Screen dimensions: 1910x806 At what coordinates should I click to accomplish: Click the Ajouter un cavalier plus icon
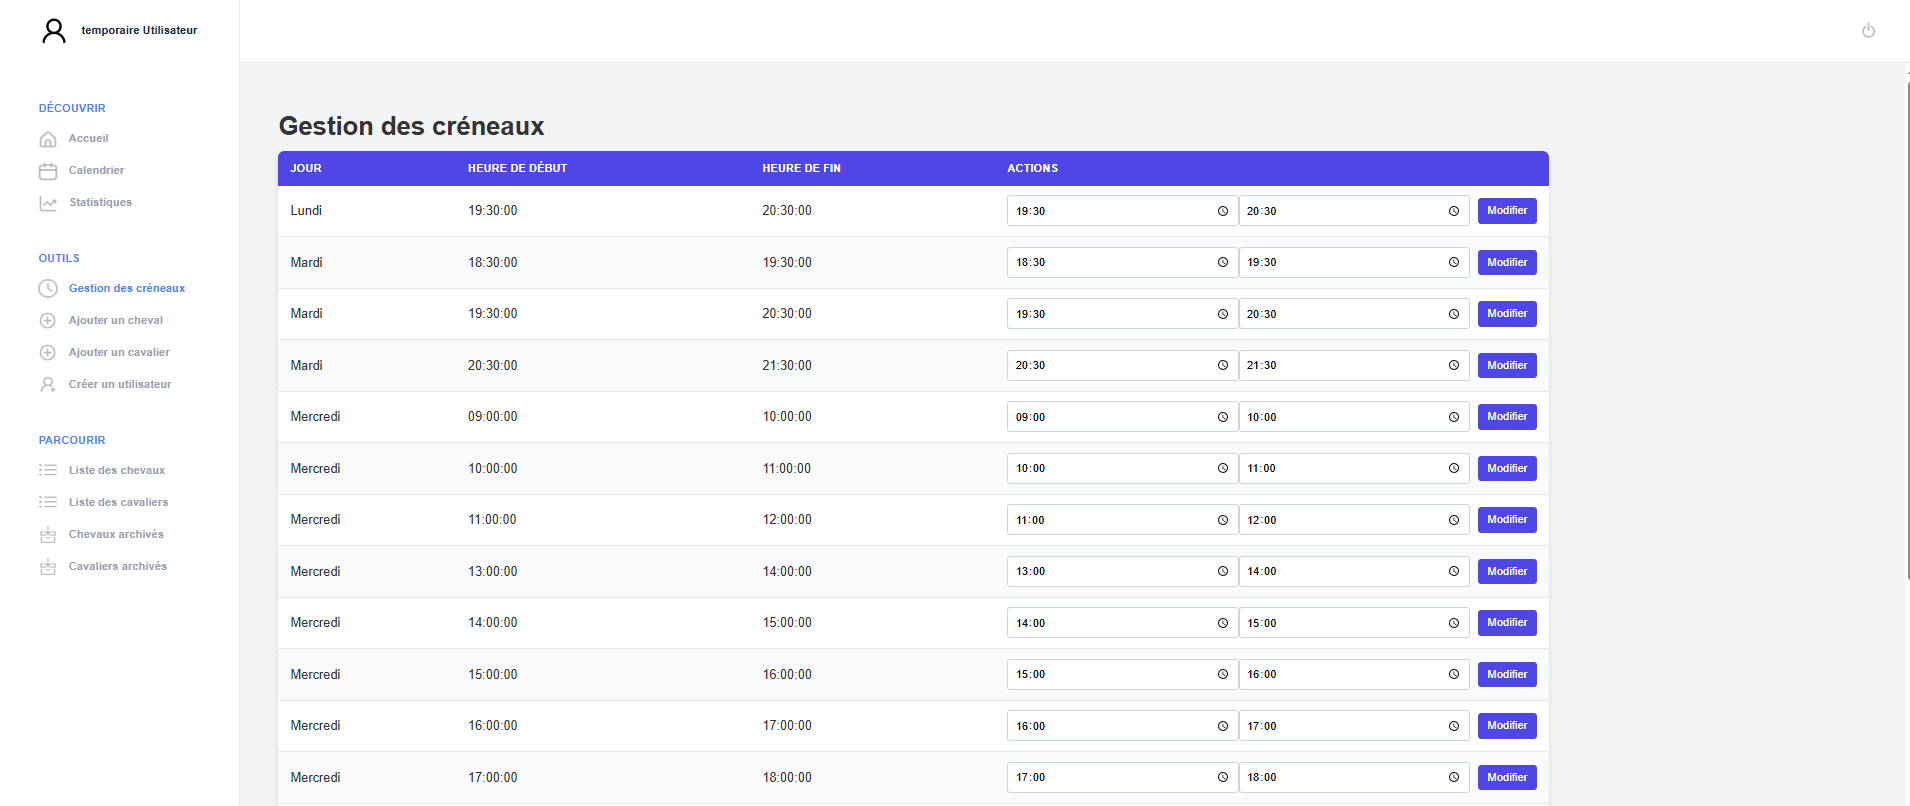coord(47,353)
